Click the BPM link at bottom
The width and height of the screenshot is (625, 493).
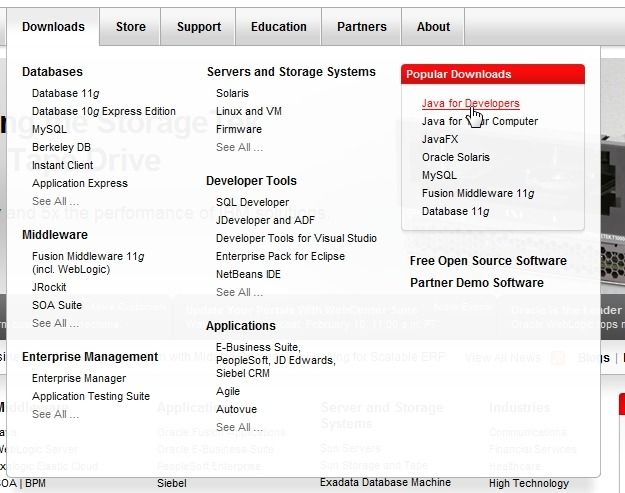[x=35, y=483]
